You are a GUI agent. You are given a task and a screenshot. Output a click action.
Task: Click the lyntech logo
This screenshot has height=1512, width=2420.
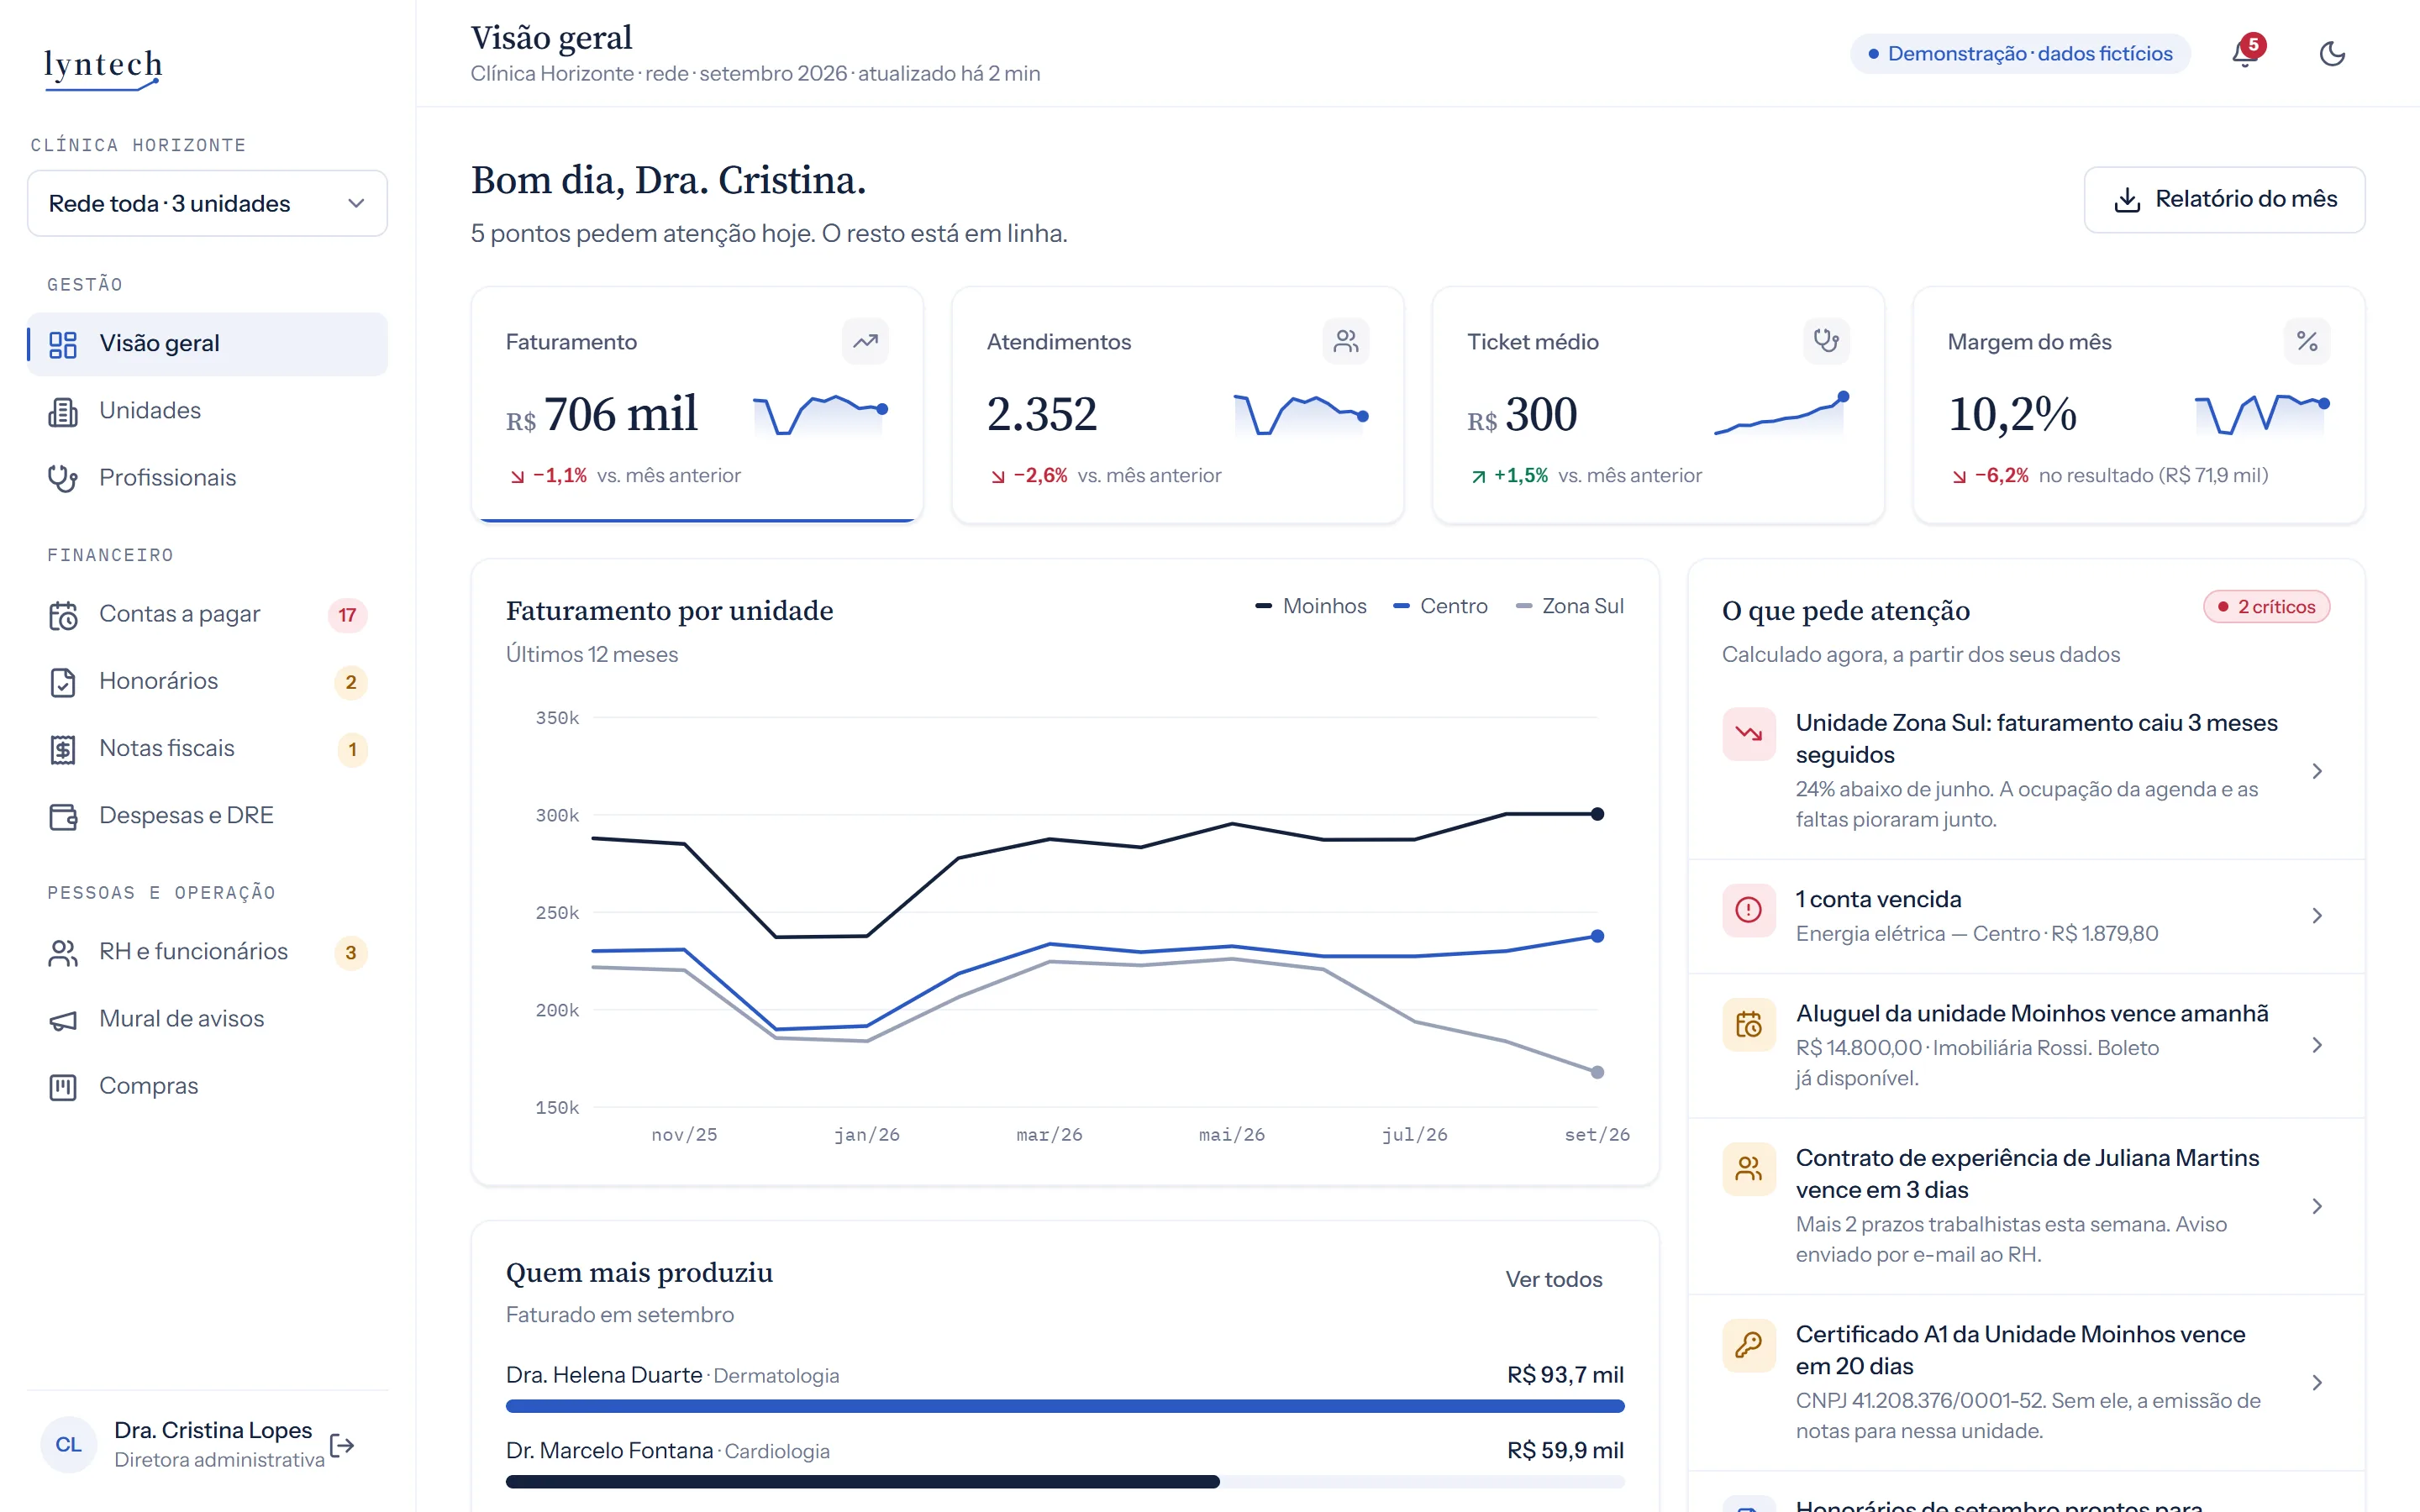[103, 68]
